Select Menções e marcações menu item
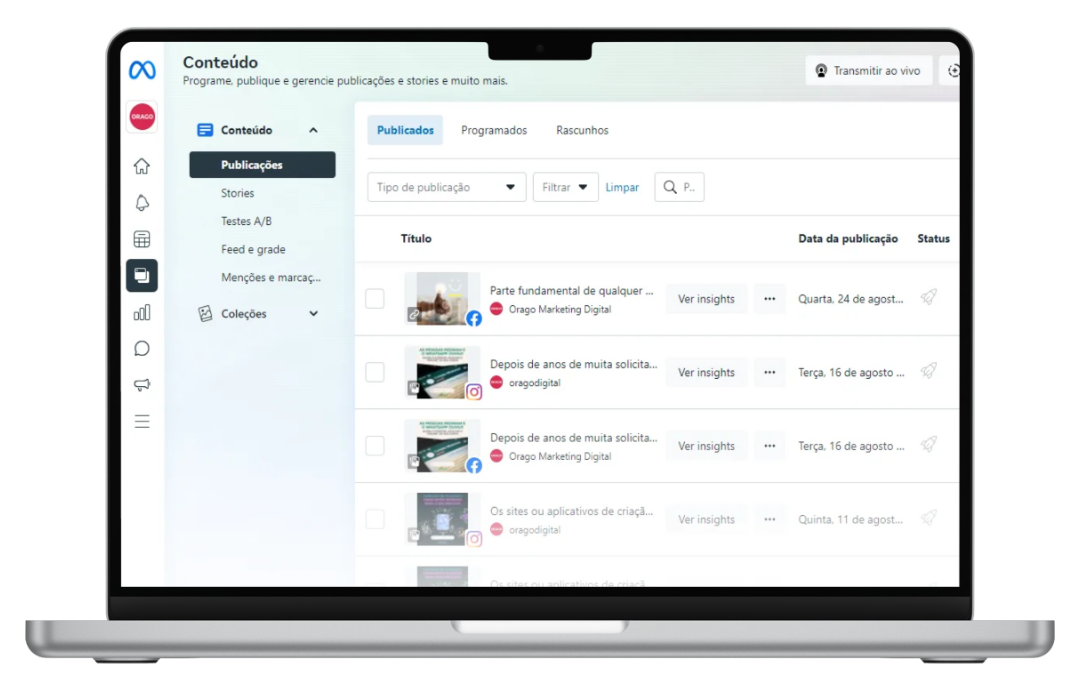Viewport: 1080px width, 691px height. pos(271,278)
